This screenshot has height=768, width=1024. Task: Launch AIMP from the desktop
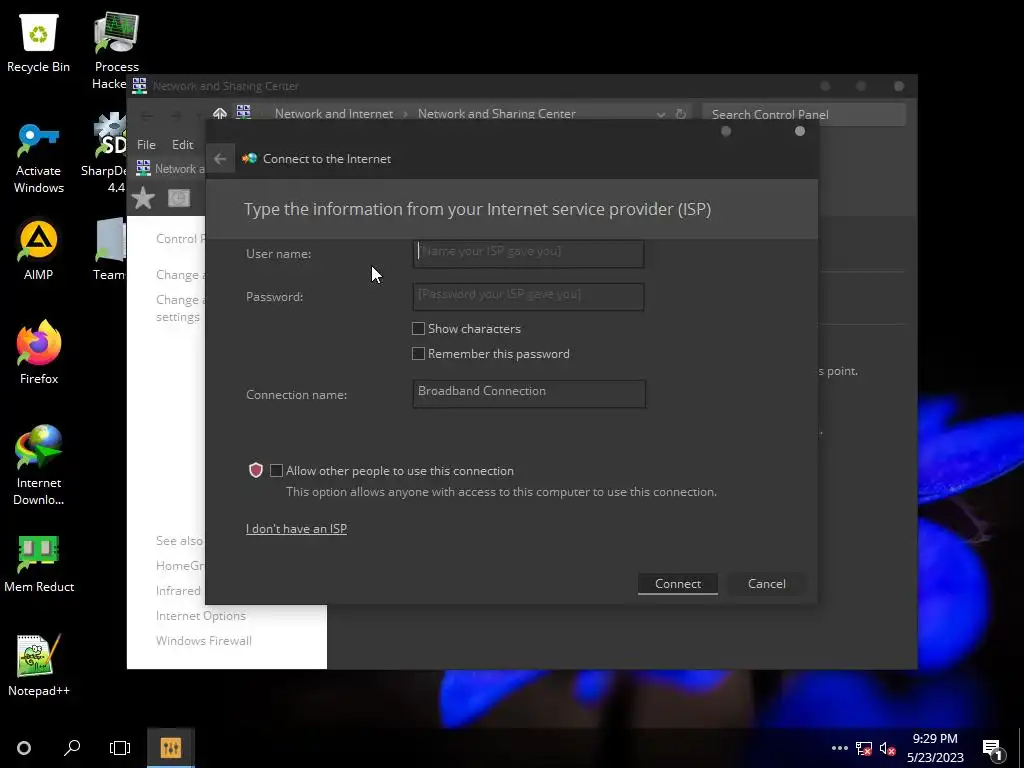point(38,249)
